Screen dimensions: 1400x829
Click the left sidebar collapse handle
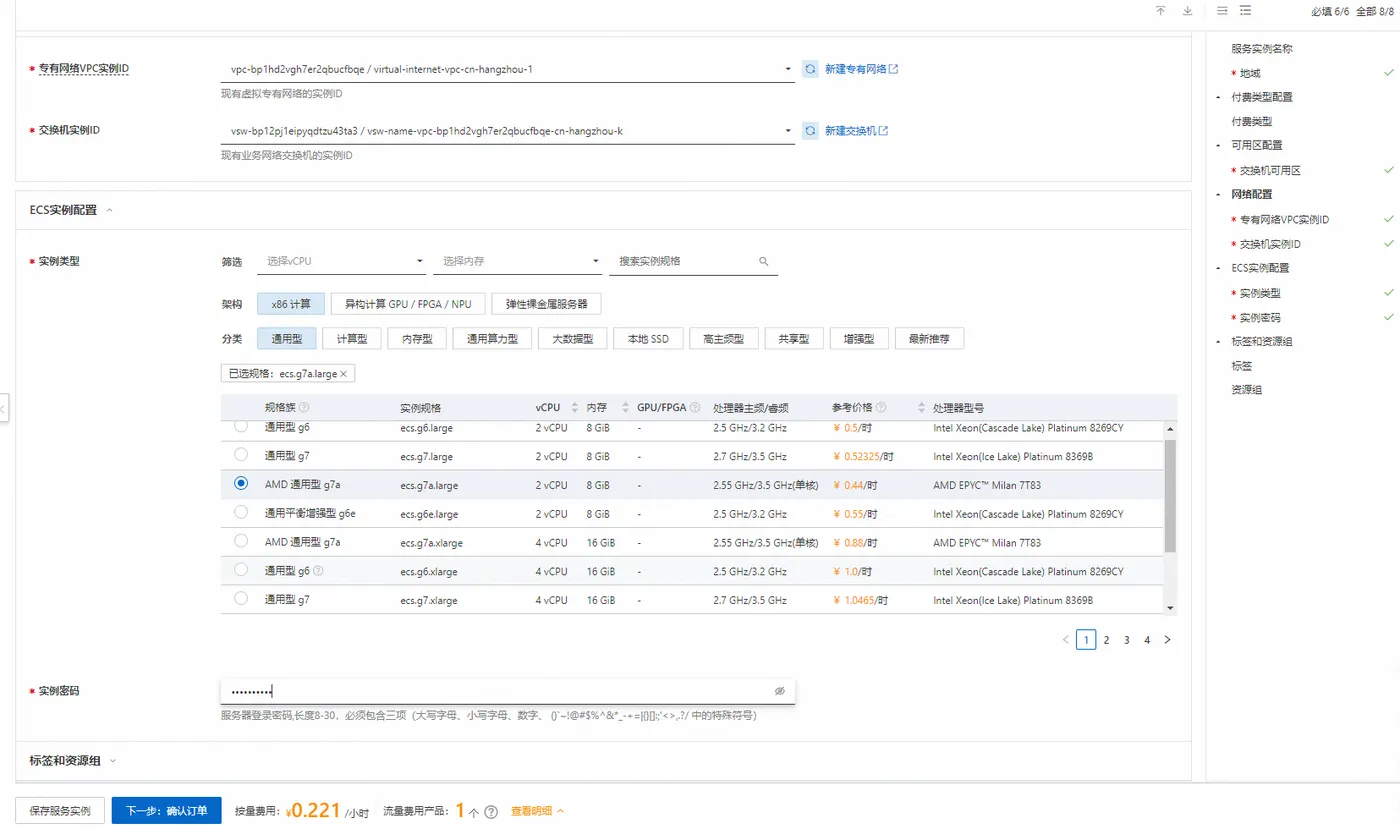point(4,409)
